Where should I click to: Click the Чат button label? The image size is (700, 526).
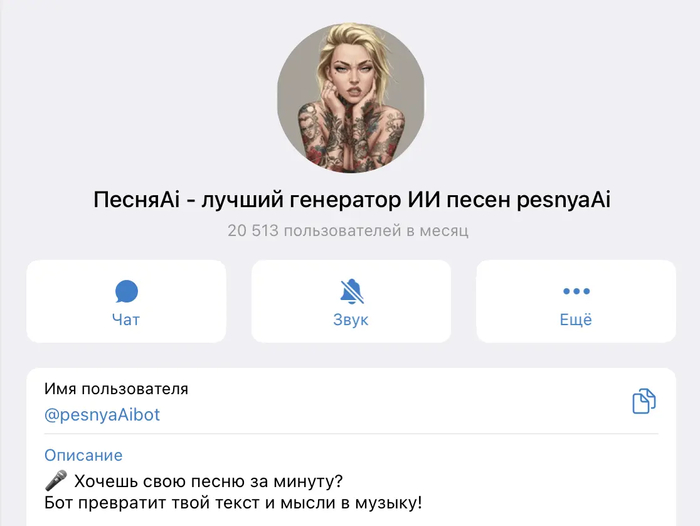tap(126, 320)
